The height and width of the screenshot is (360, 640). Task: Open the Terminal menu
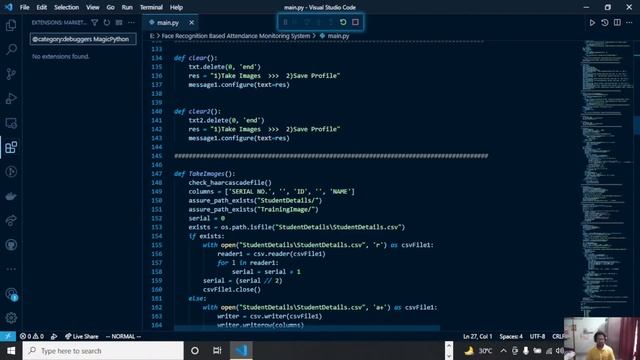point(151,7)
